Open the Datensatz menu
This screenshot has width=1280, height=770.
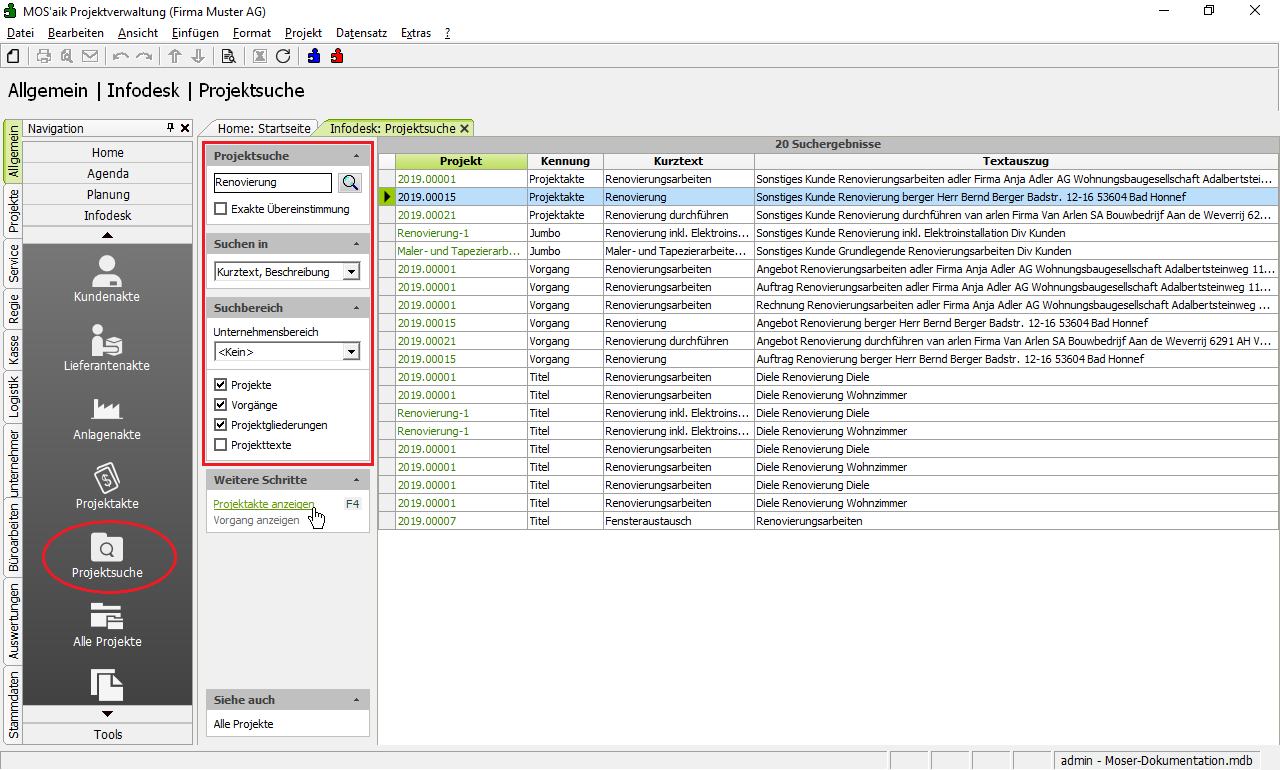(x=361, y=33)
